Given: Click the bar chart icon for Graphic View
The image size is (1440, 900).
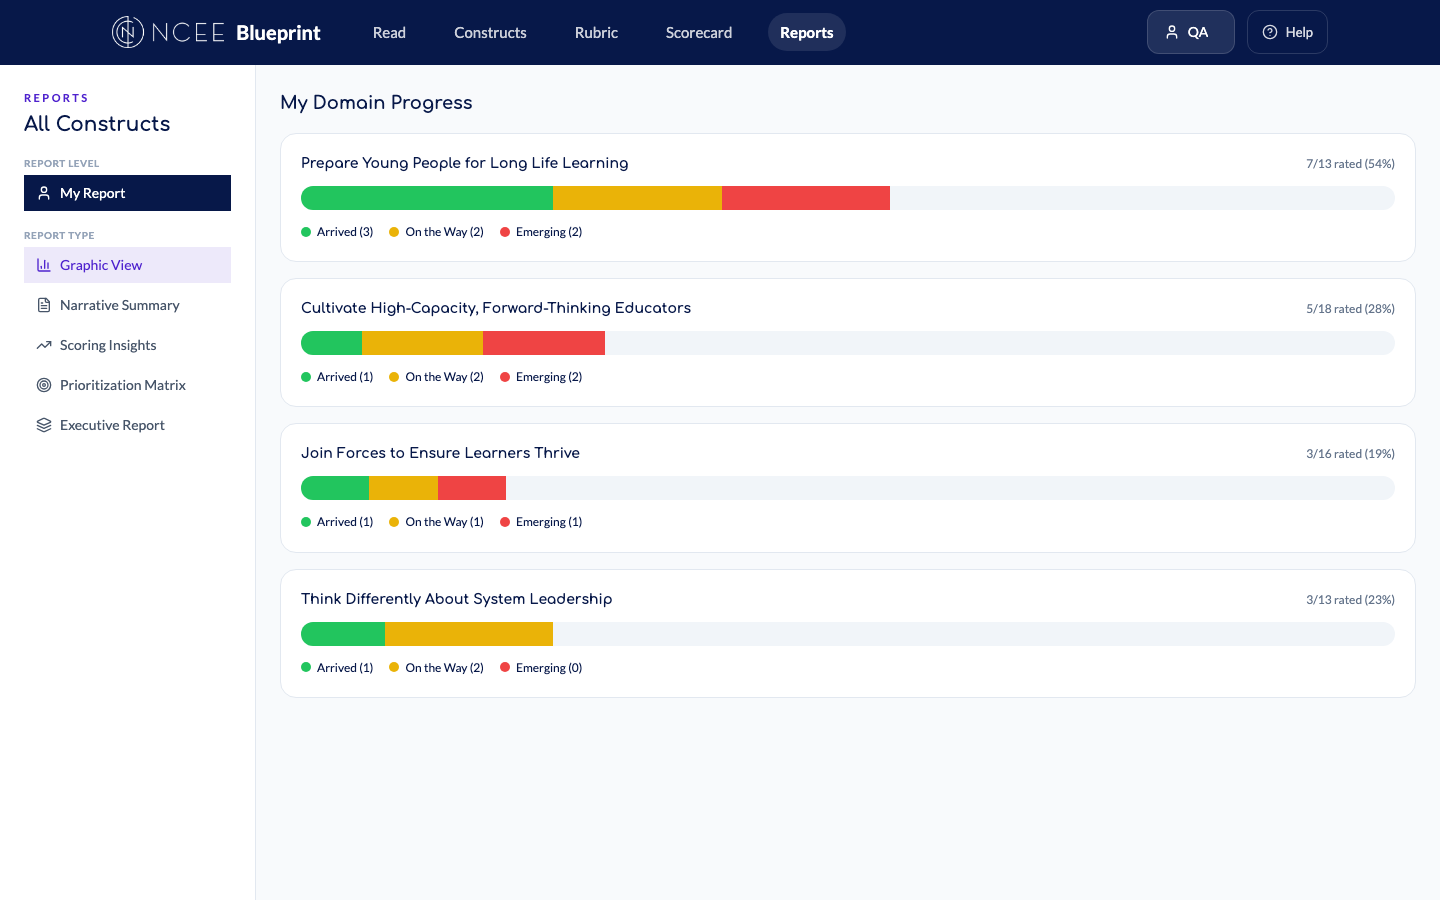Looking at the screenshot, I should (x=44, y=265).
